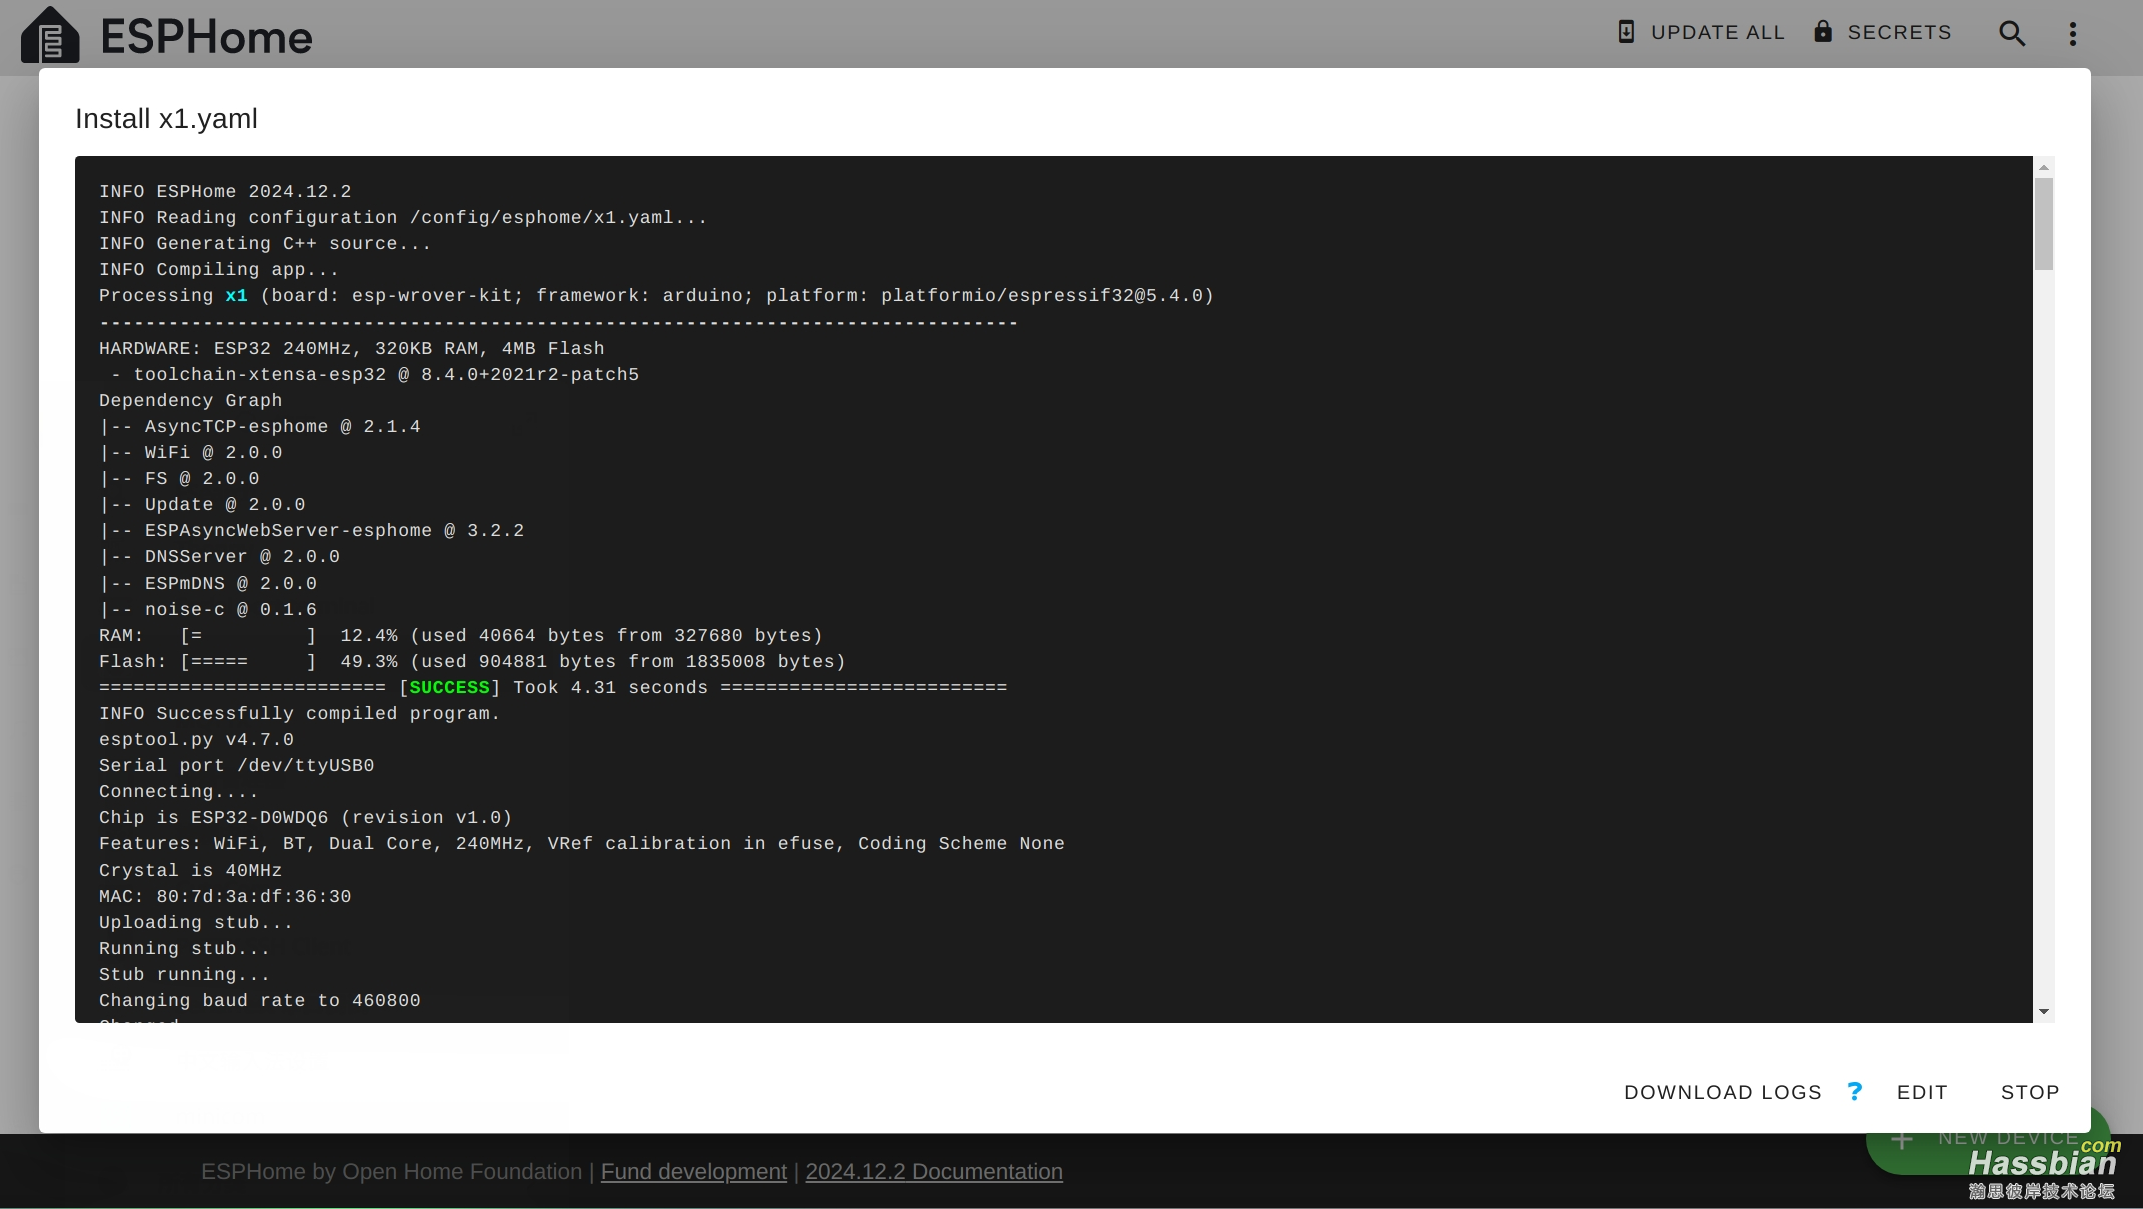Image resolution: width=2143 pixels, height=1209 pixels.
Task: Open the Fund development link
Action: point(694,1171)
